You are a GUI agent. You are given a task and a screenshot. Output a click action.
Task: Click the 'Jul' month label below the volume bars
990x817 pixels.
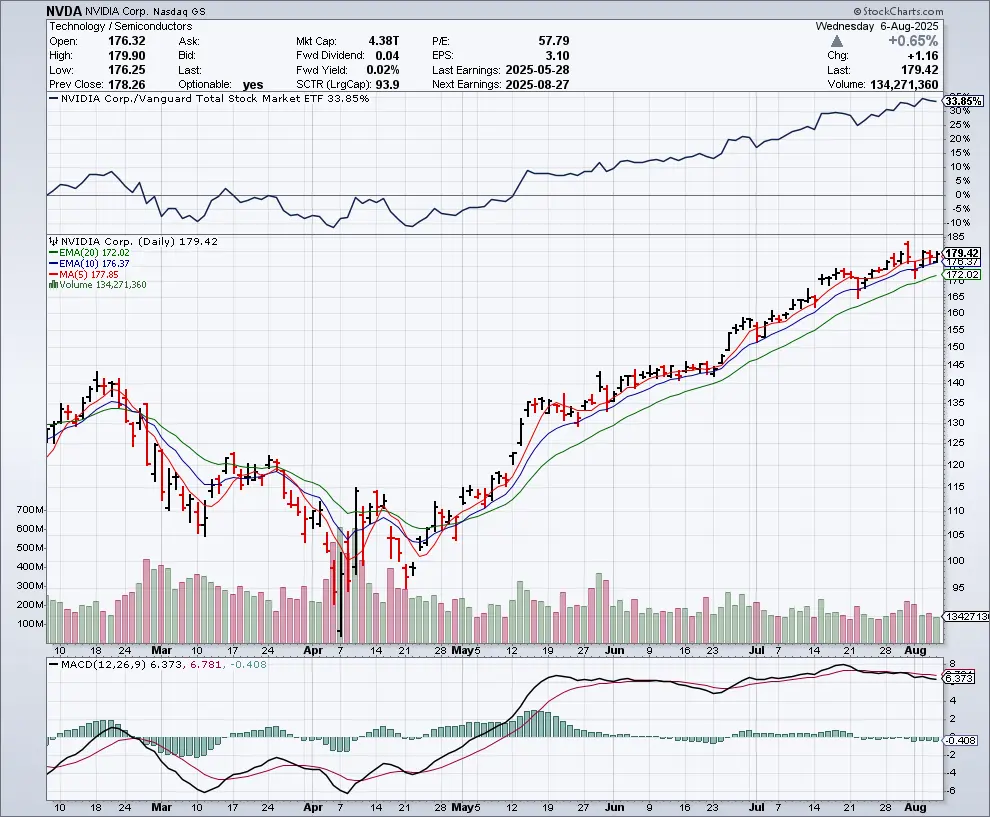coord(756,650)
